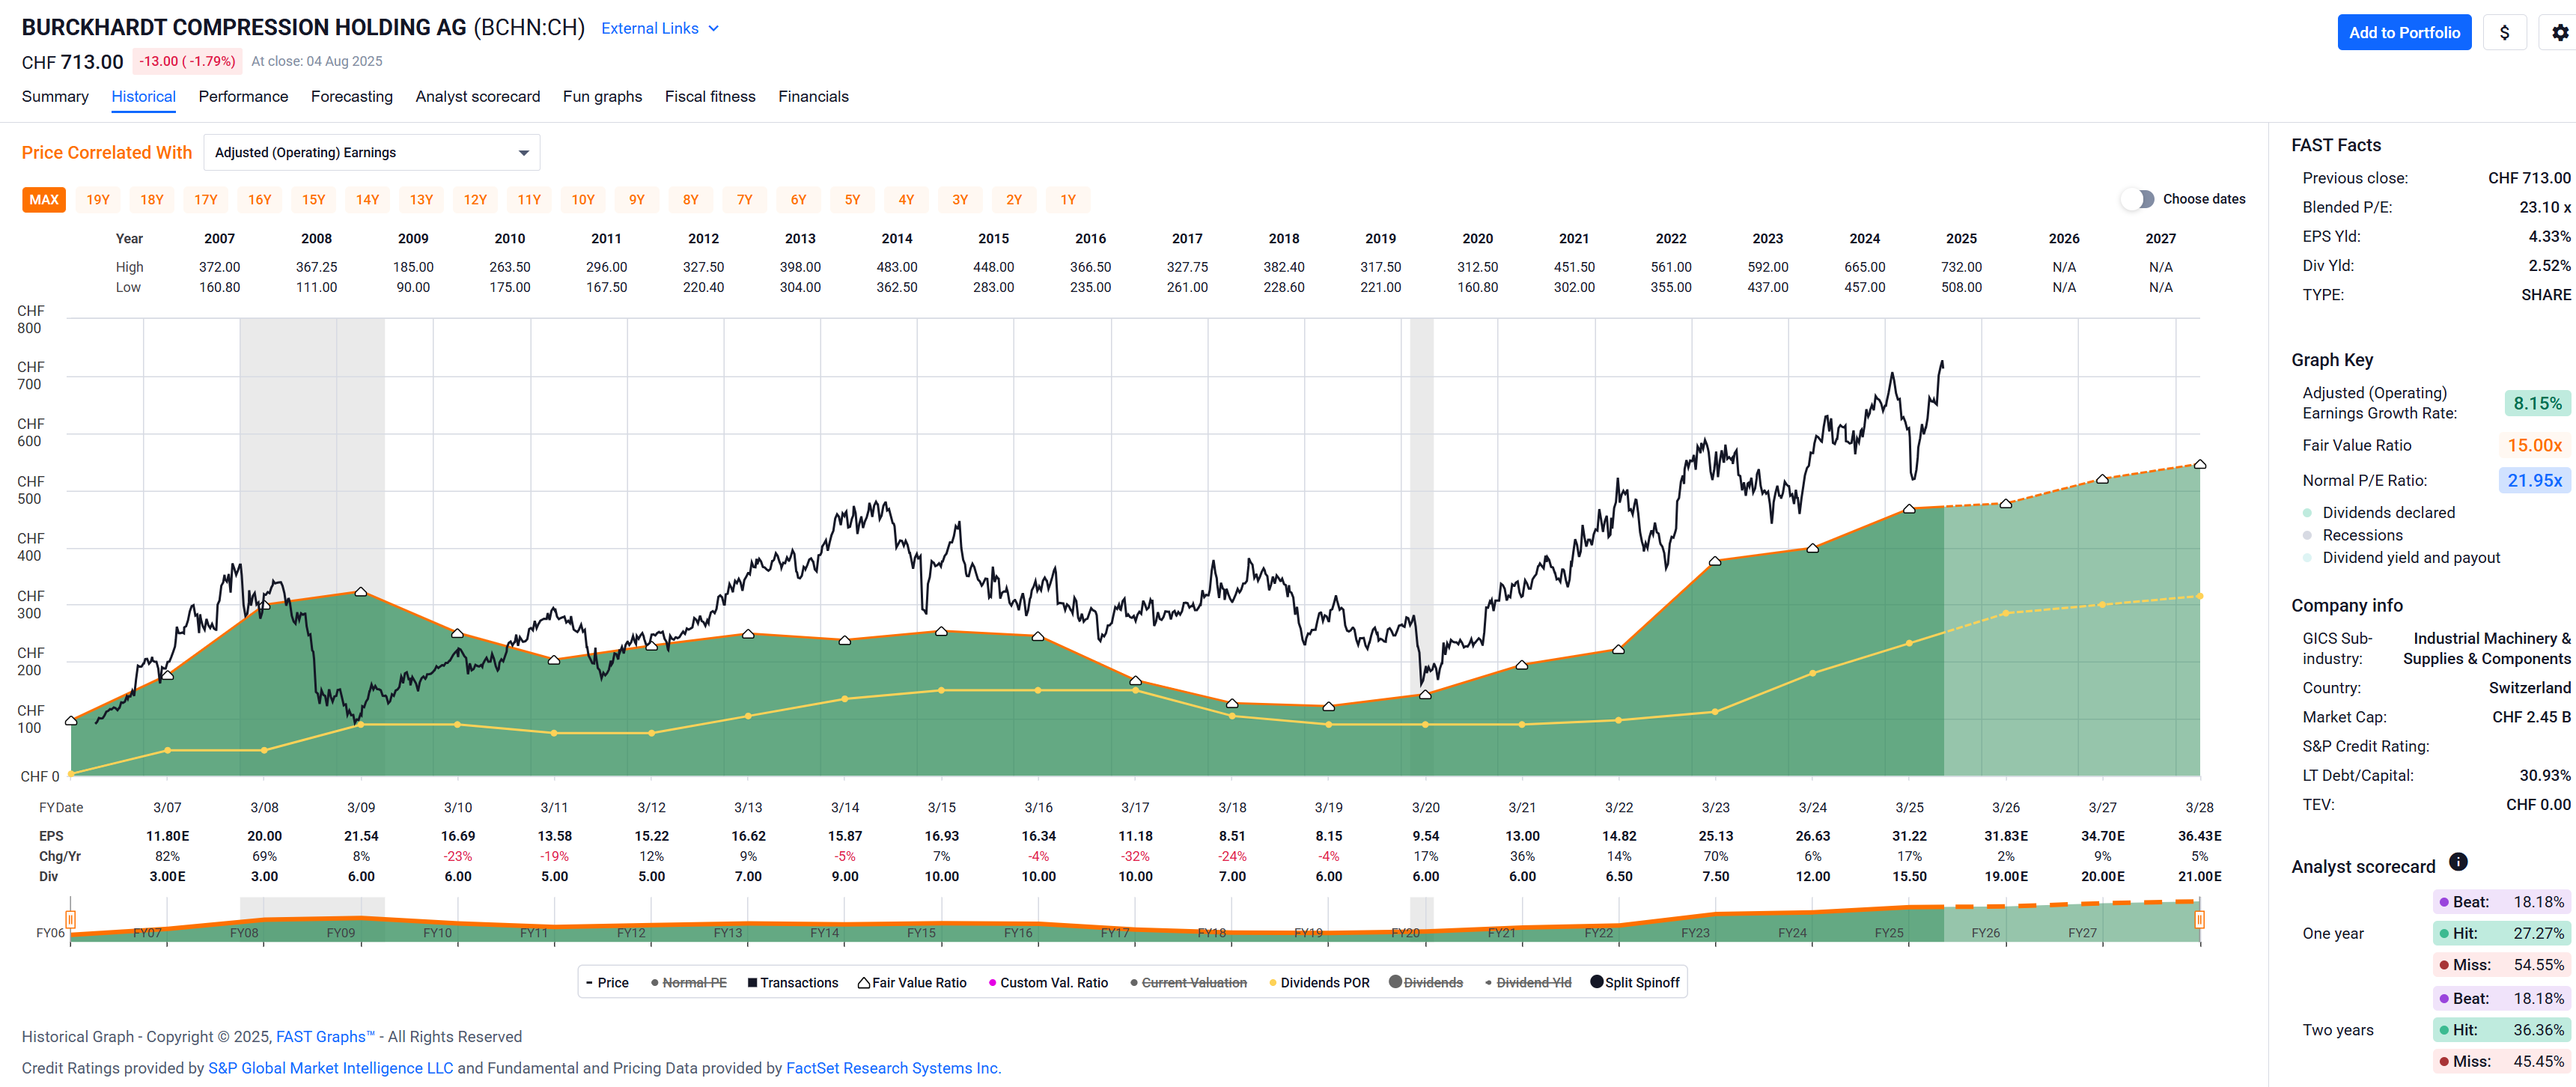Open the Financials tab
The height and width of the screenshot is (1087, 2576).
pyautogui.click(x=813, y=96)
